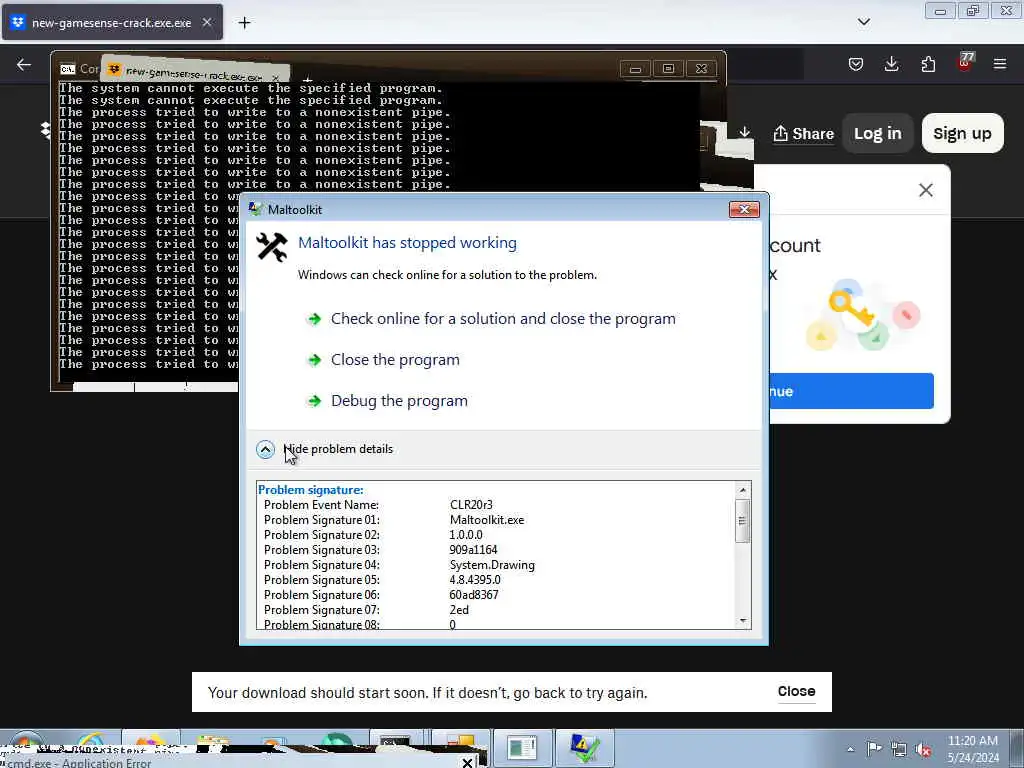Click the console window's cmd title icon
Screen dimensions: 1024x768
(x=67, y=69)
